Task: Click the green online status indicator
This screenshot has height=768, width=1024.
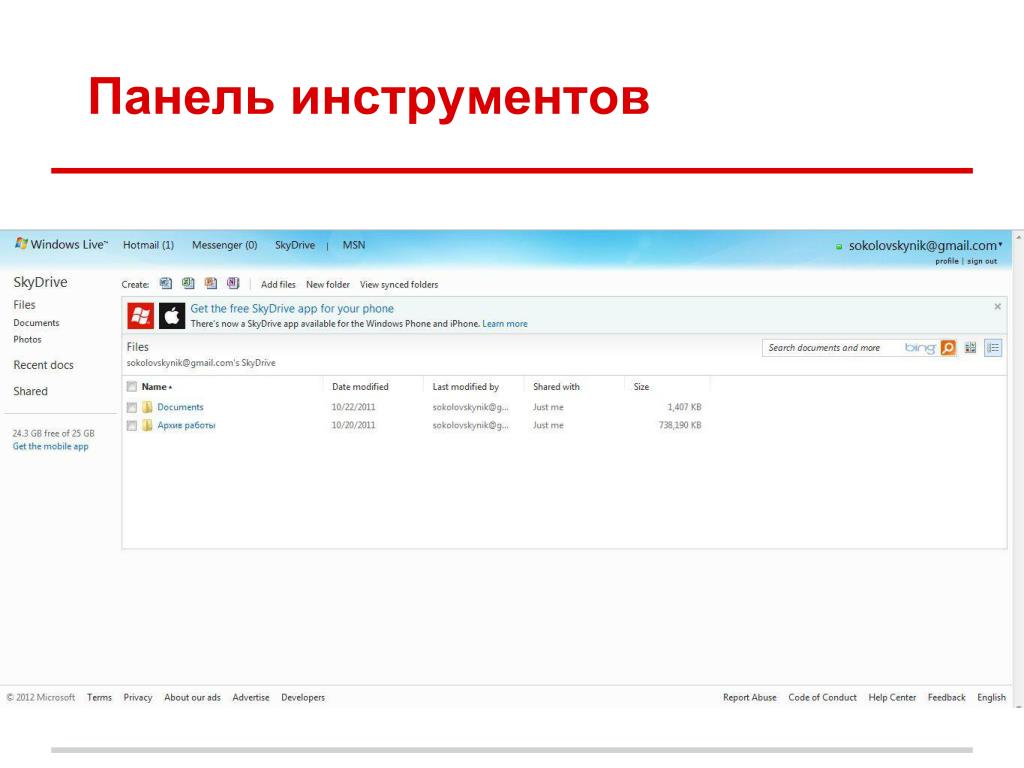Action: [839, 247]
